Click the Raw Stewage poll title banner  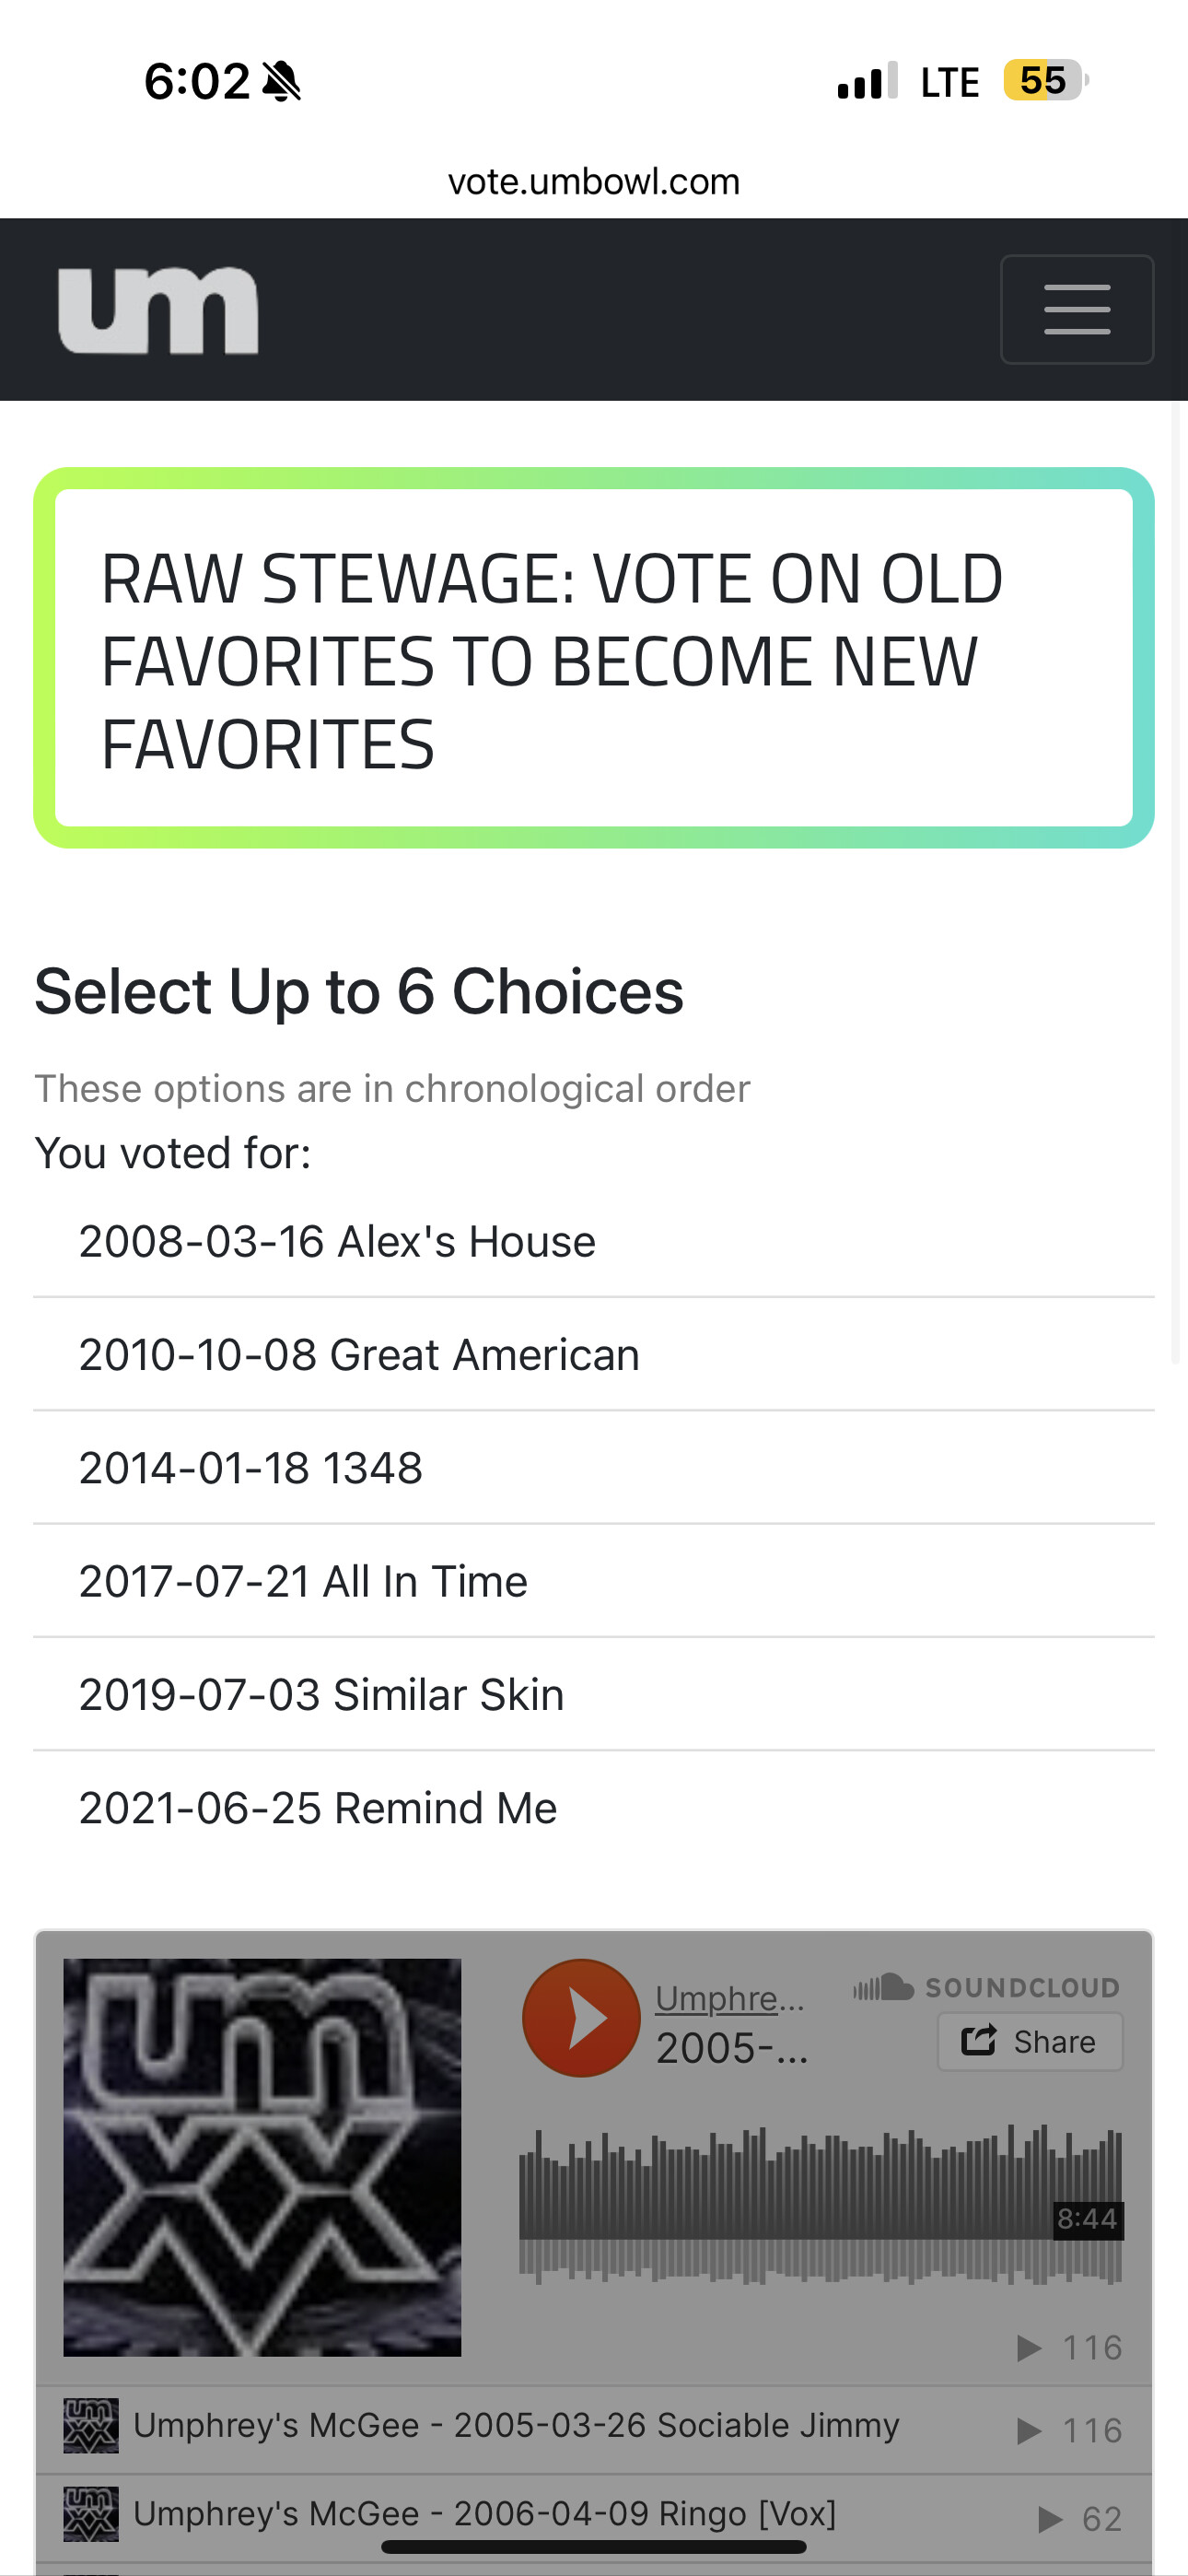pos(594,658)
